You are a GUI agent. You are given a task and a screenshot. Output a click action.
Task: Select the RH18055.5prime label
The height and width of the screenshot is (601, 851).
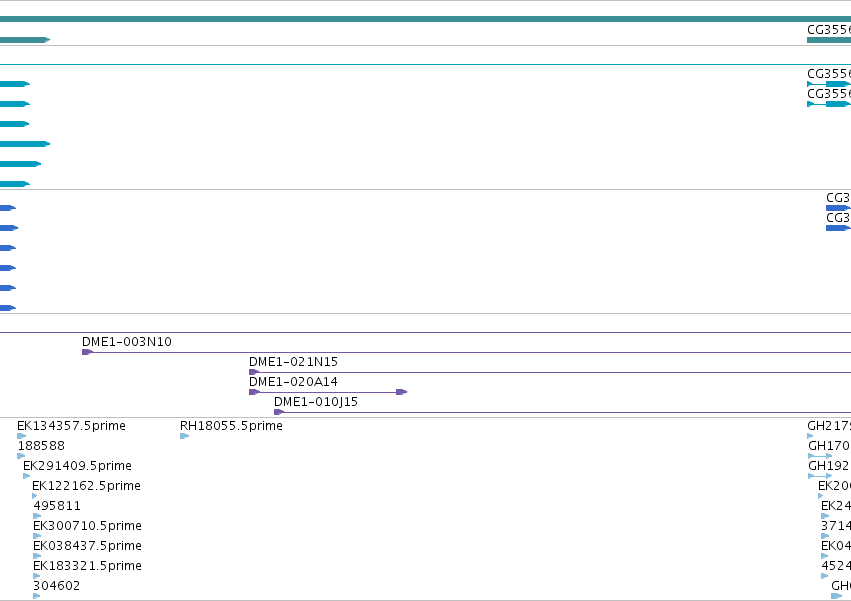(231, 426)
